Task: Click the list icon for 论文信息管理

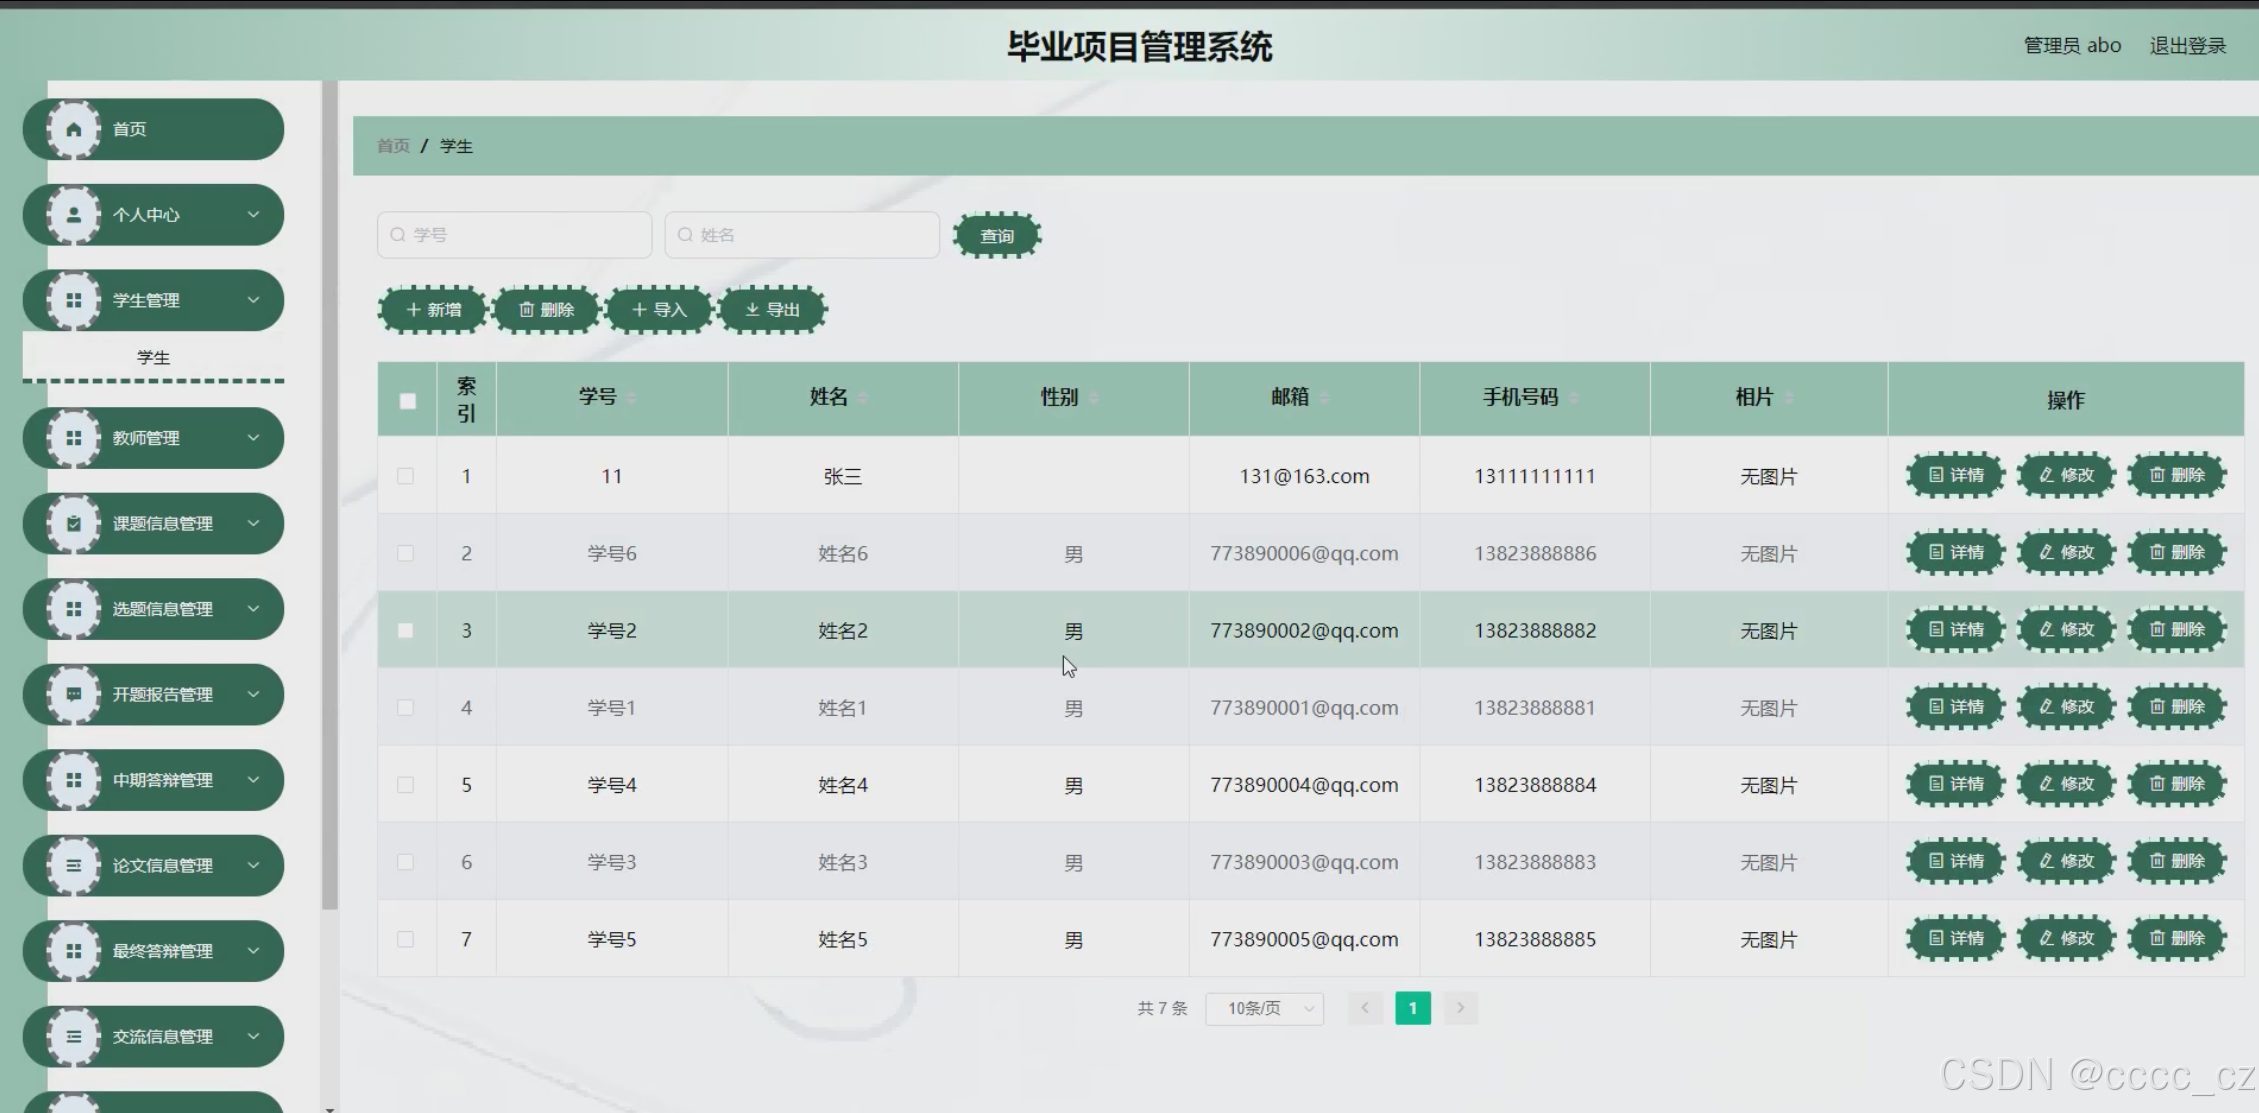Action: pyautogui.click(x=74, y=865)
